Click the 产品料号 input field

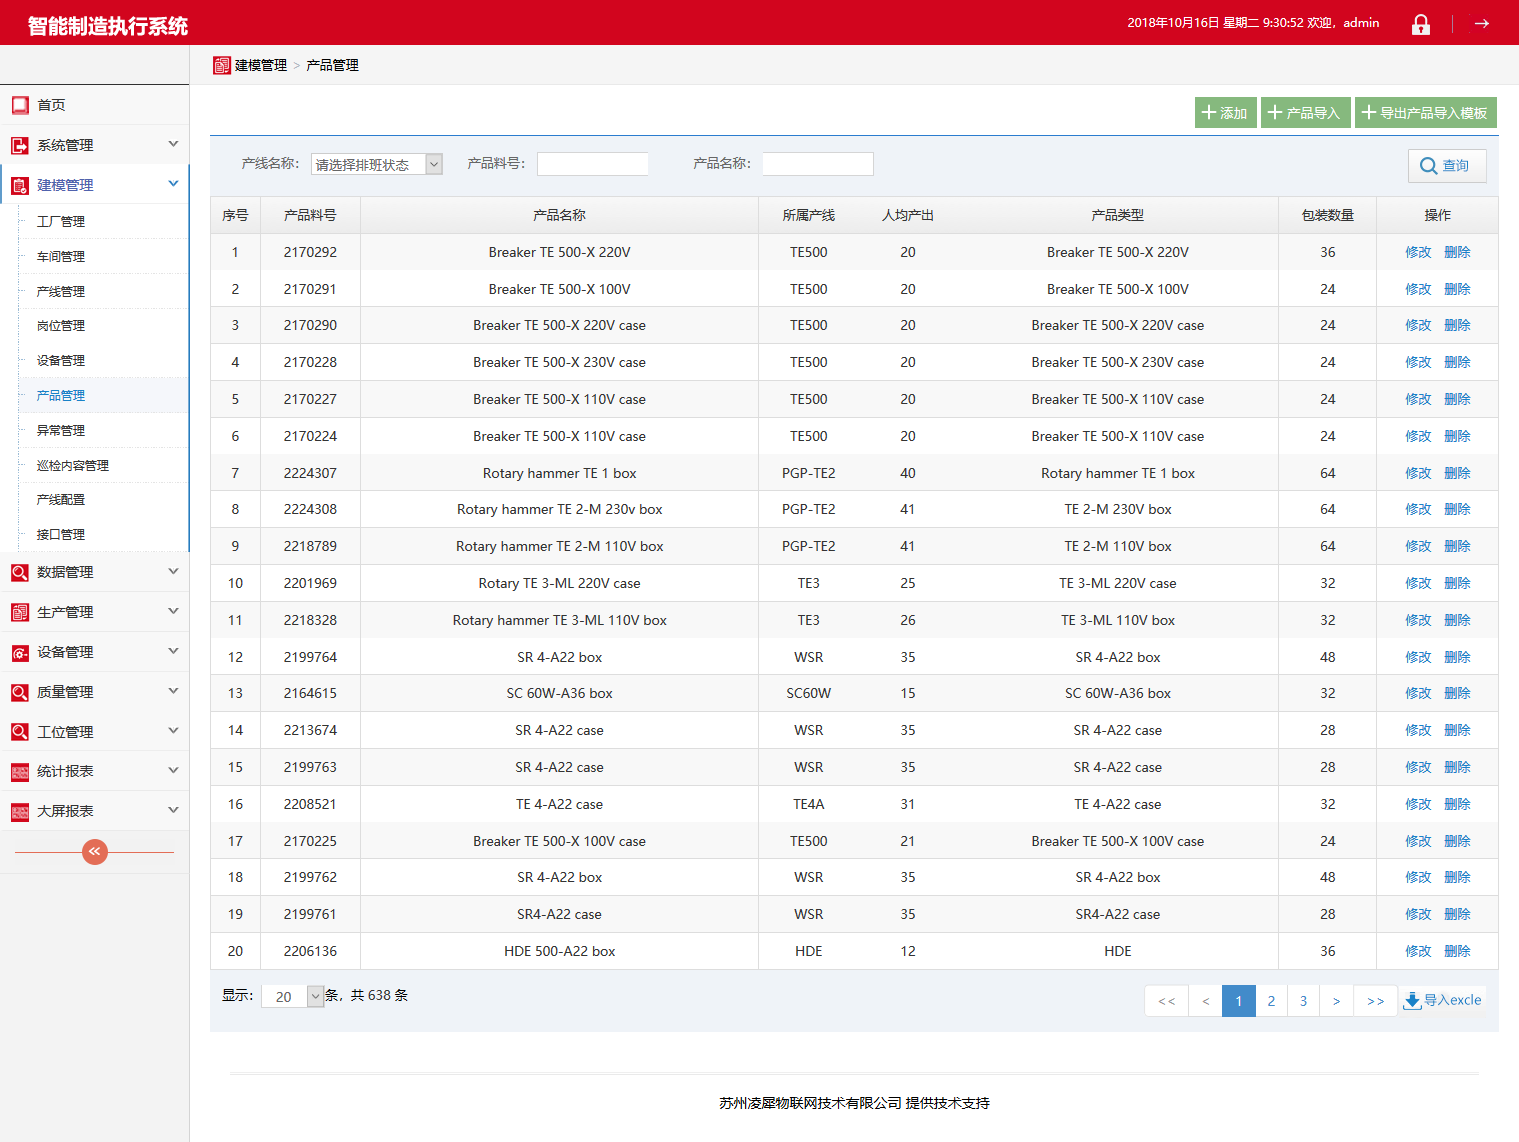pos(592,164)
